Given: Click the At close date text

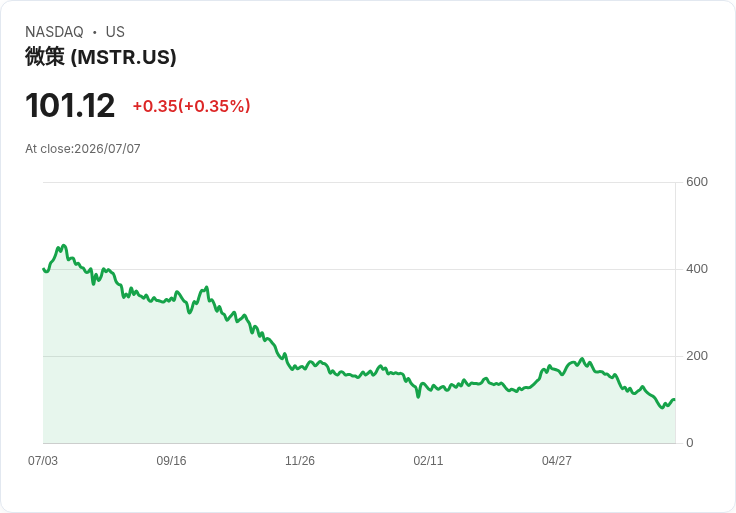Looking at the screenshot, I should tap(83, 149).
